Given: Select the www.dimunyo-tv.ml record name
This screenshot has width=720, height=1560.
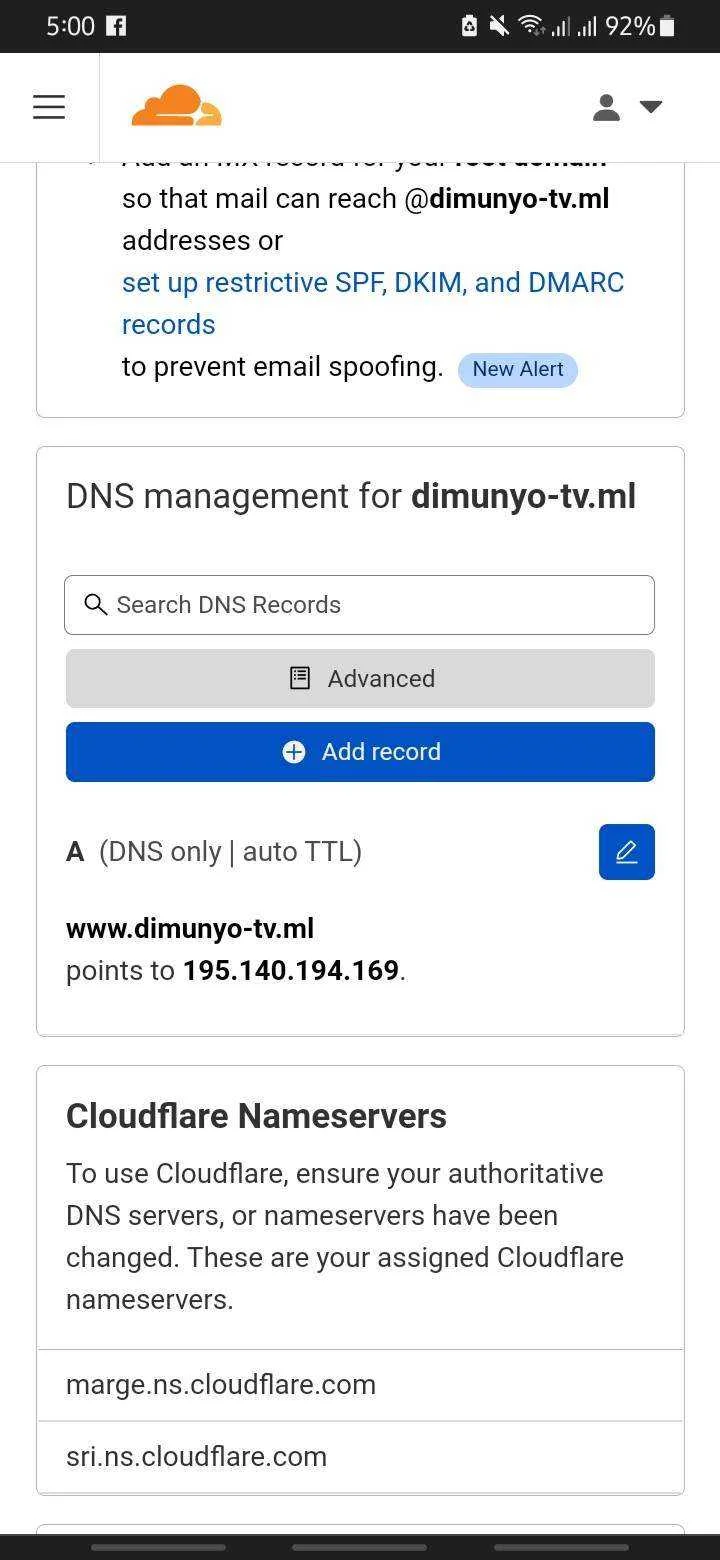Looking at the screenshot, I should pos(190,929).
